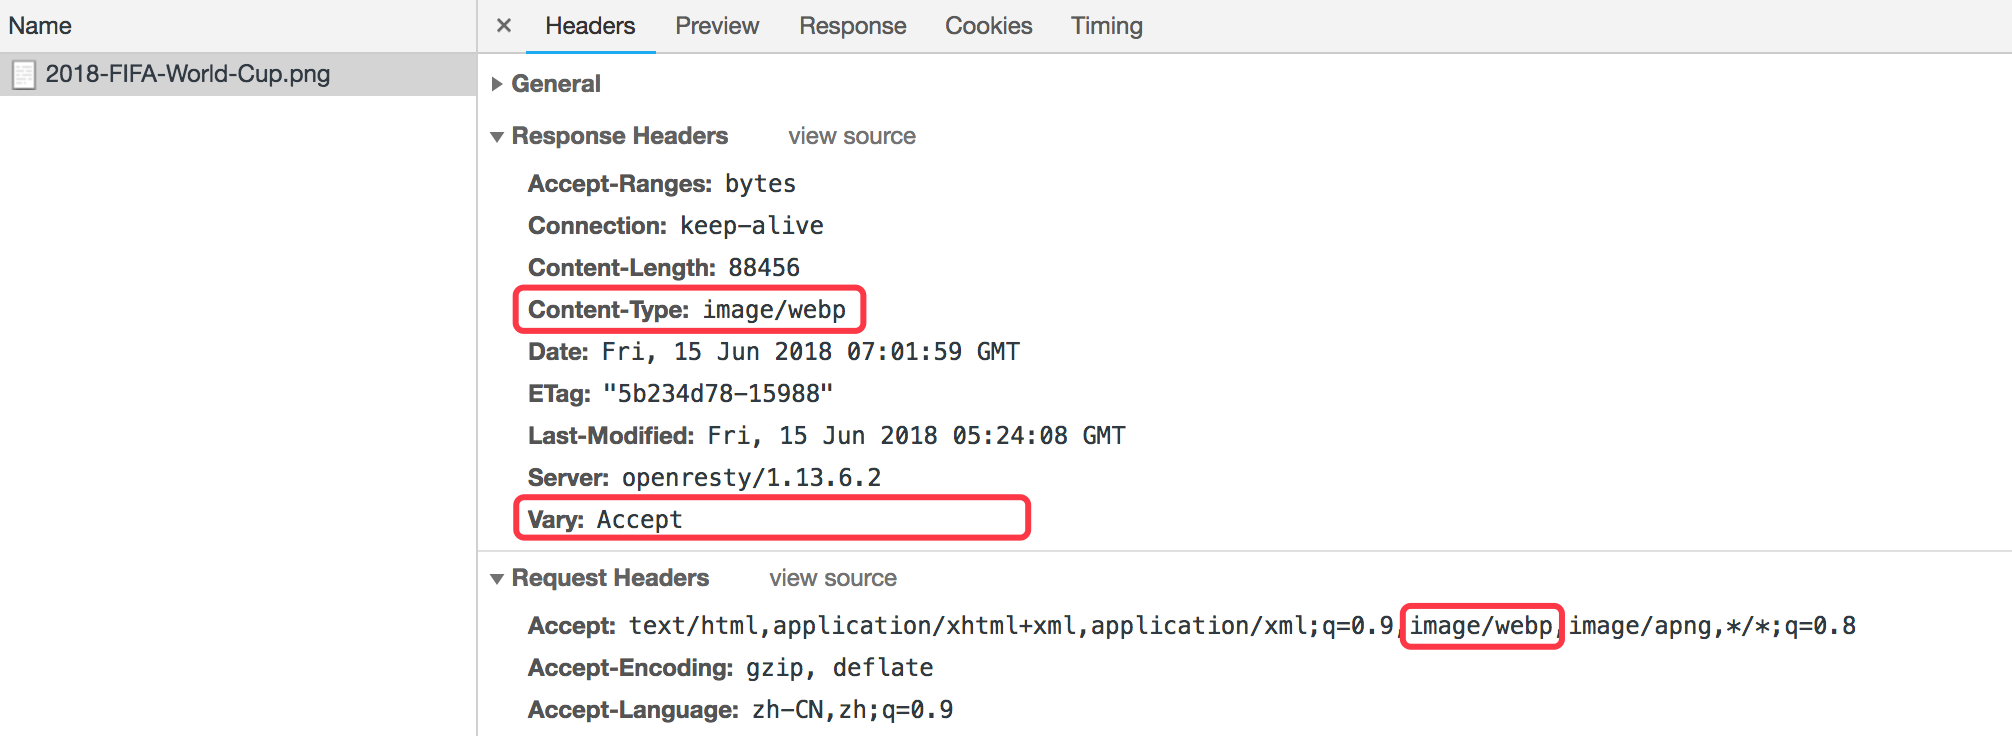Viewport: 2012px width, 736px height.
Task: Select the Accept-Encoding: gzip, deflate line
Action: tap(731, 668)
